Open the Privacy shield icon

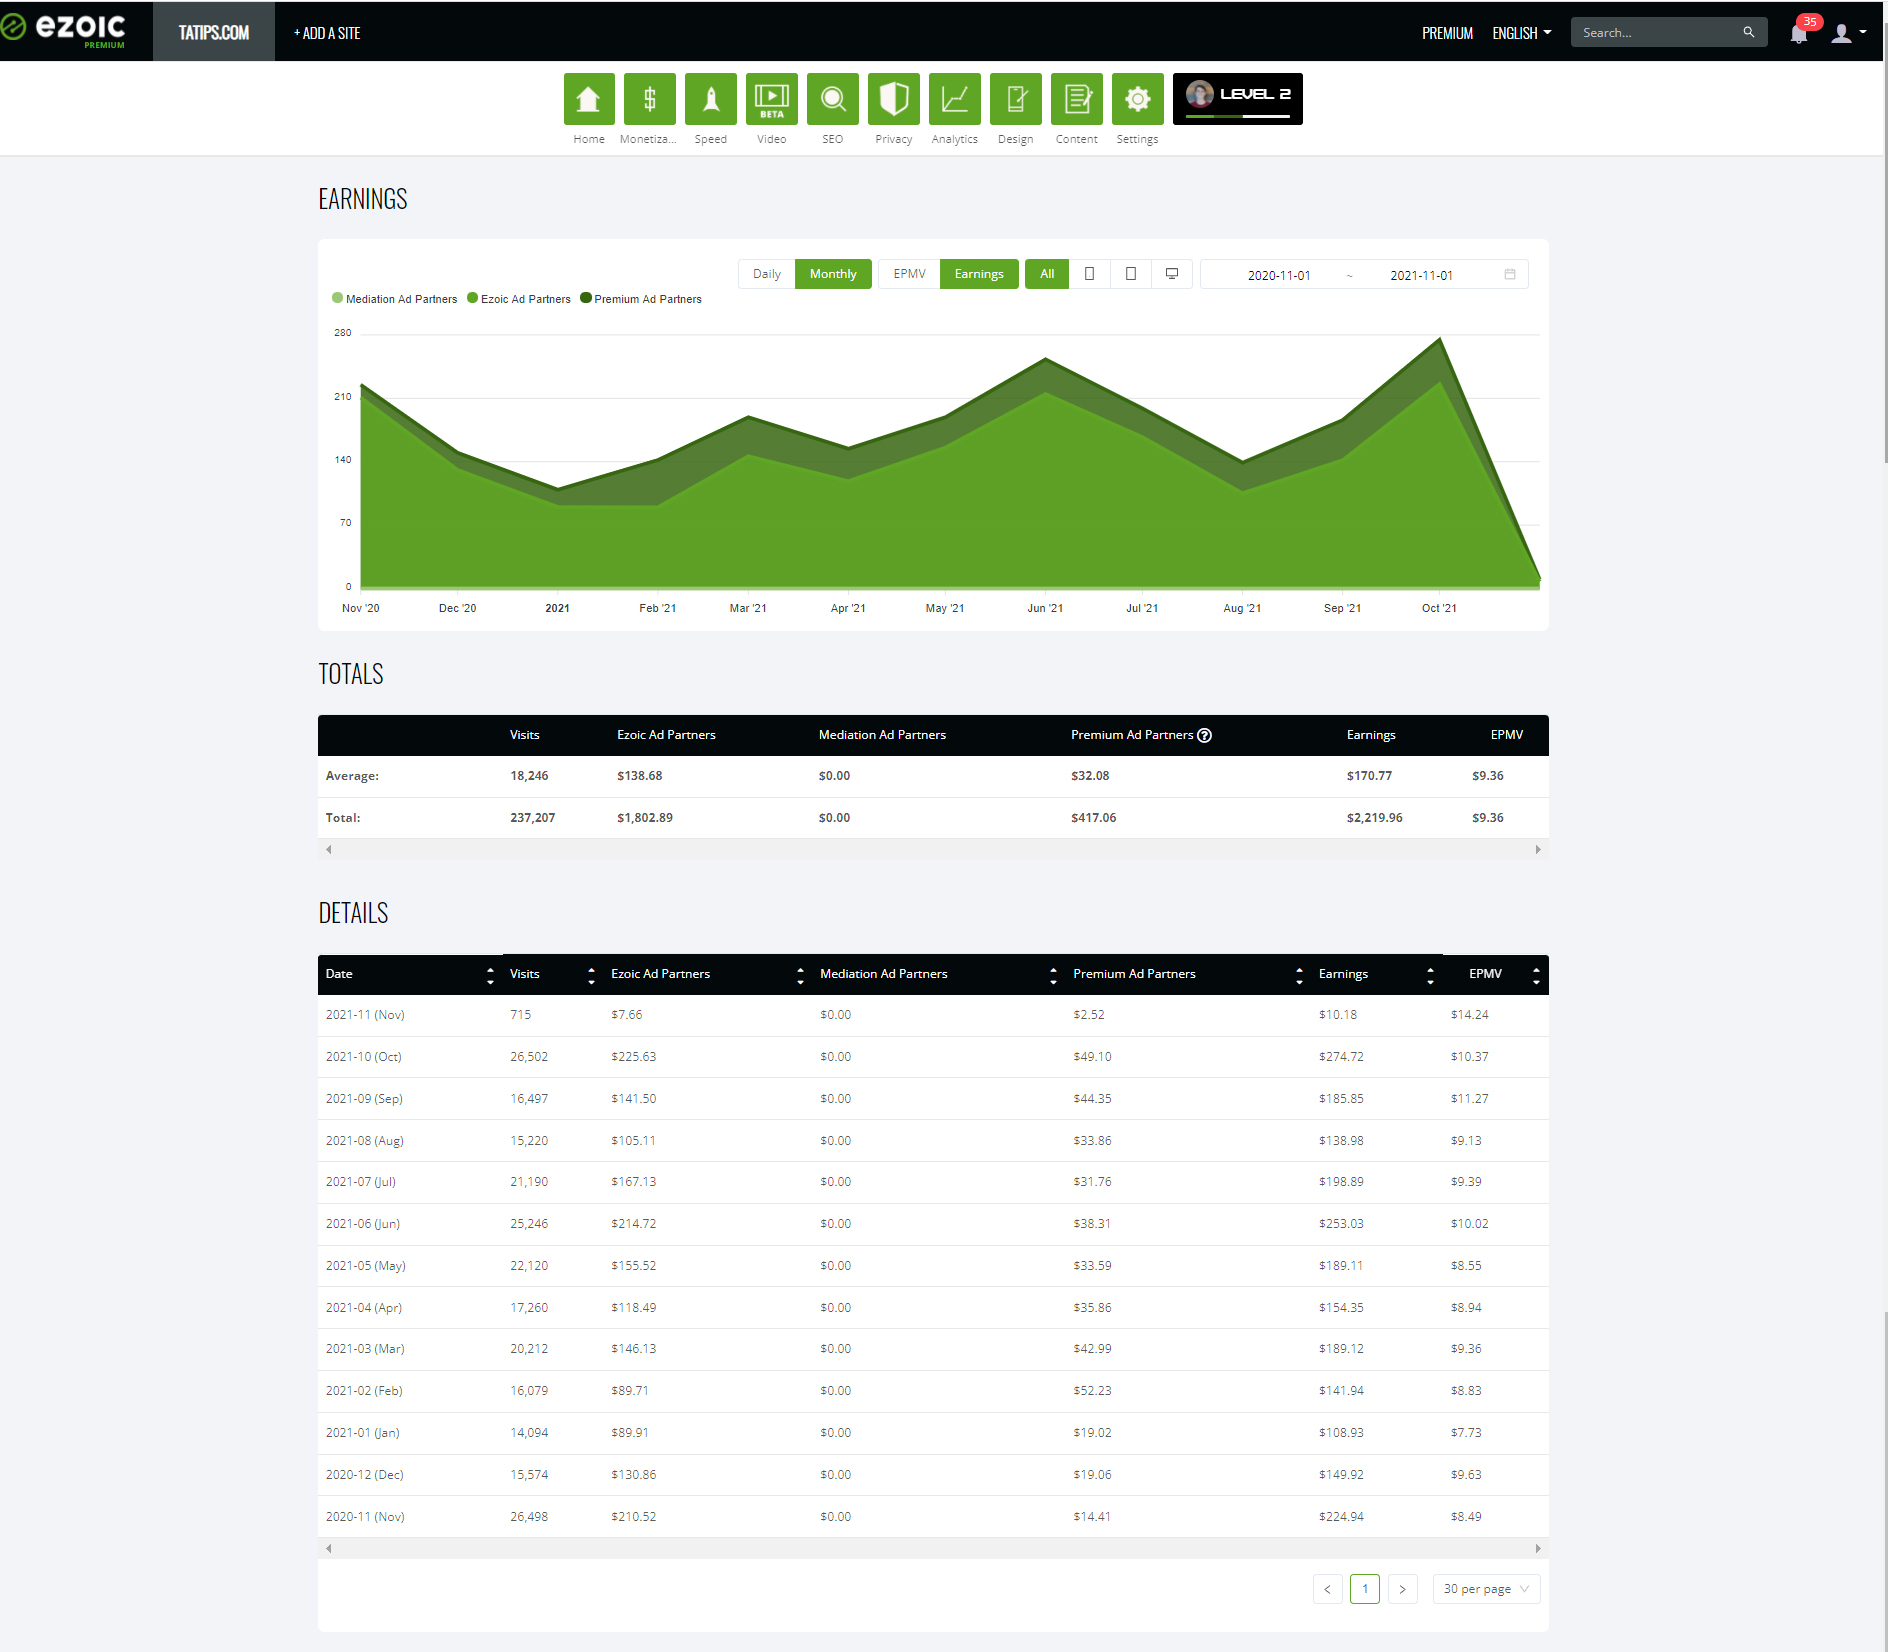click(x=894, y=99)
